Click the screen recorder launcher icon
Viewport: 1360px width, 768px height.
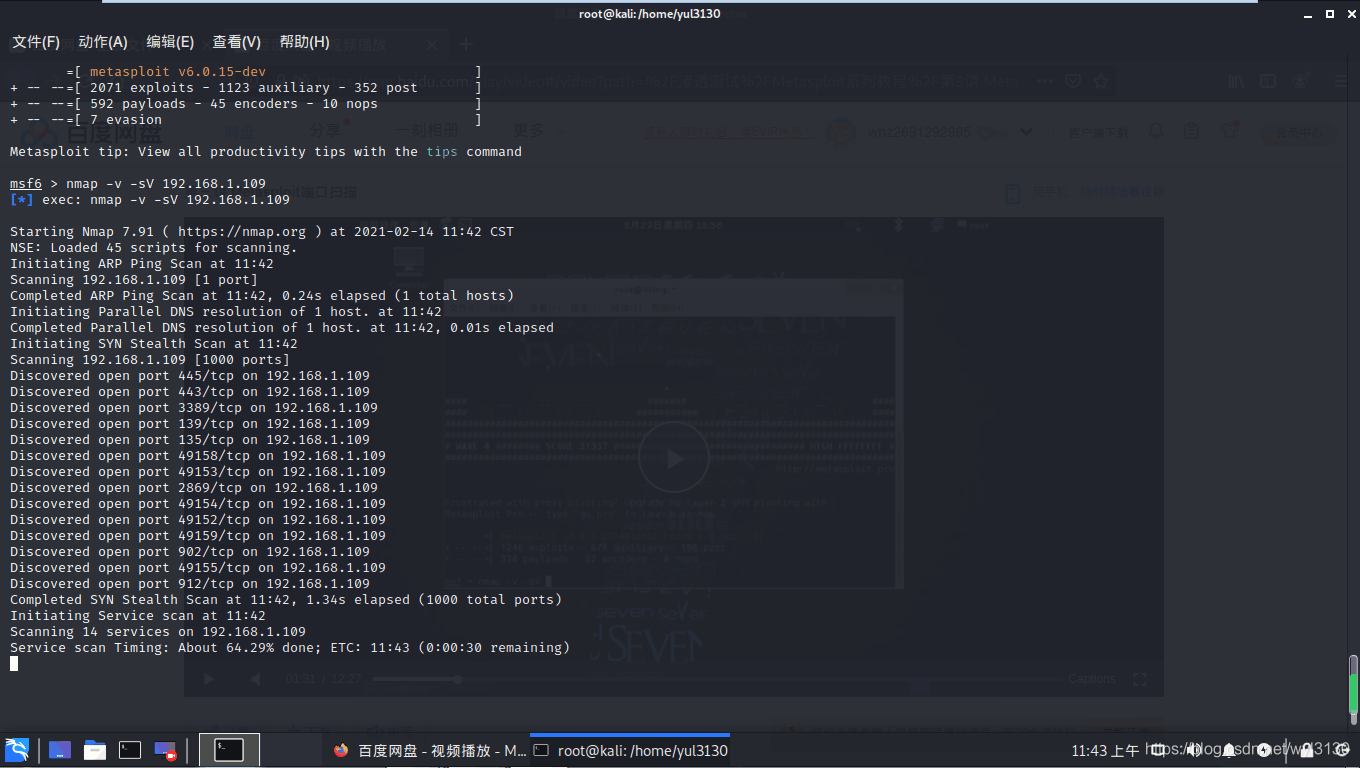coord(165,750)
